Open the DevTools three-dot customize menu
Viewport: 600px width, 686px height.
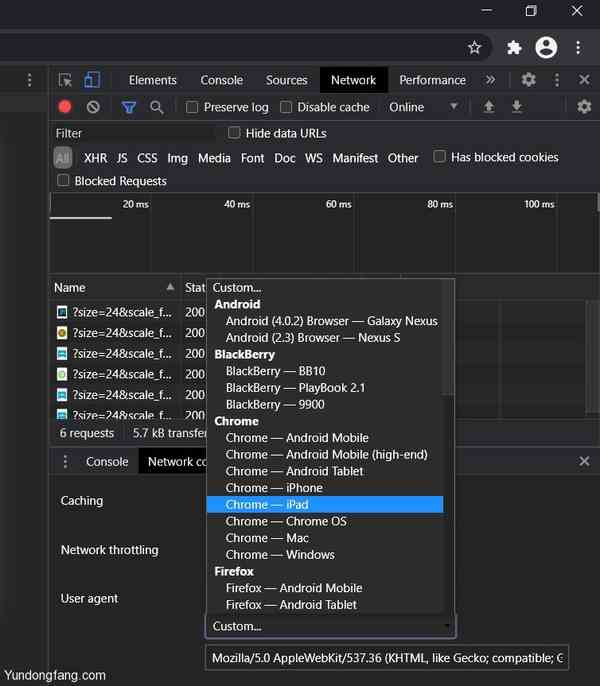557,80
